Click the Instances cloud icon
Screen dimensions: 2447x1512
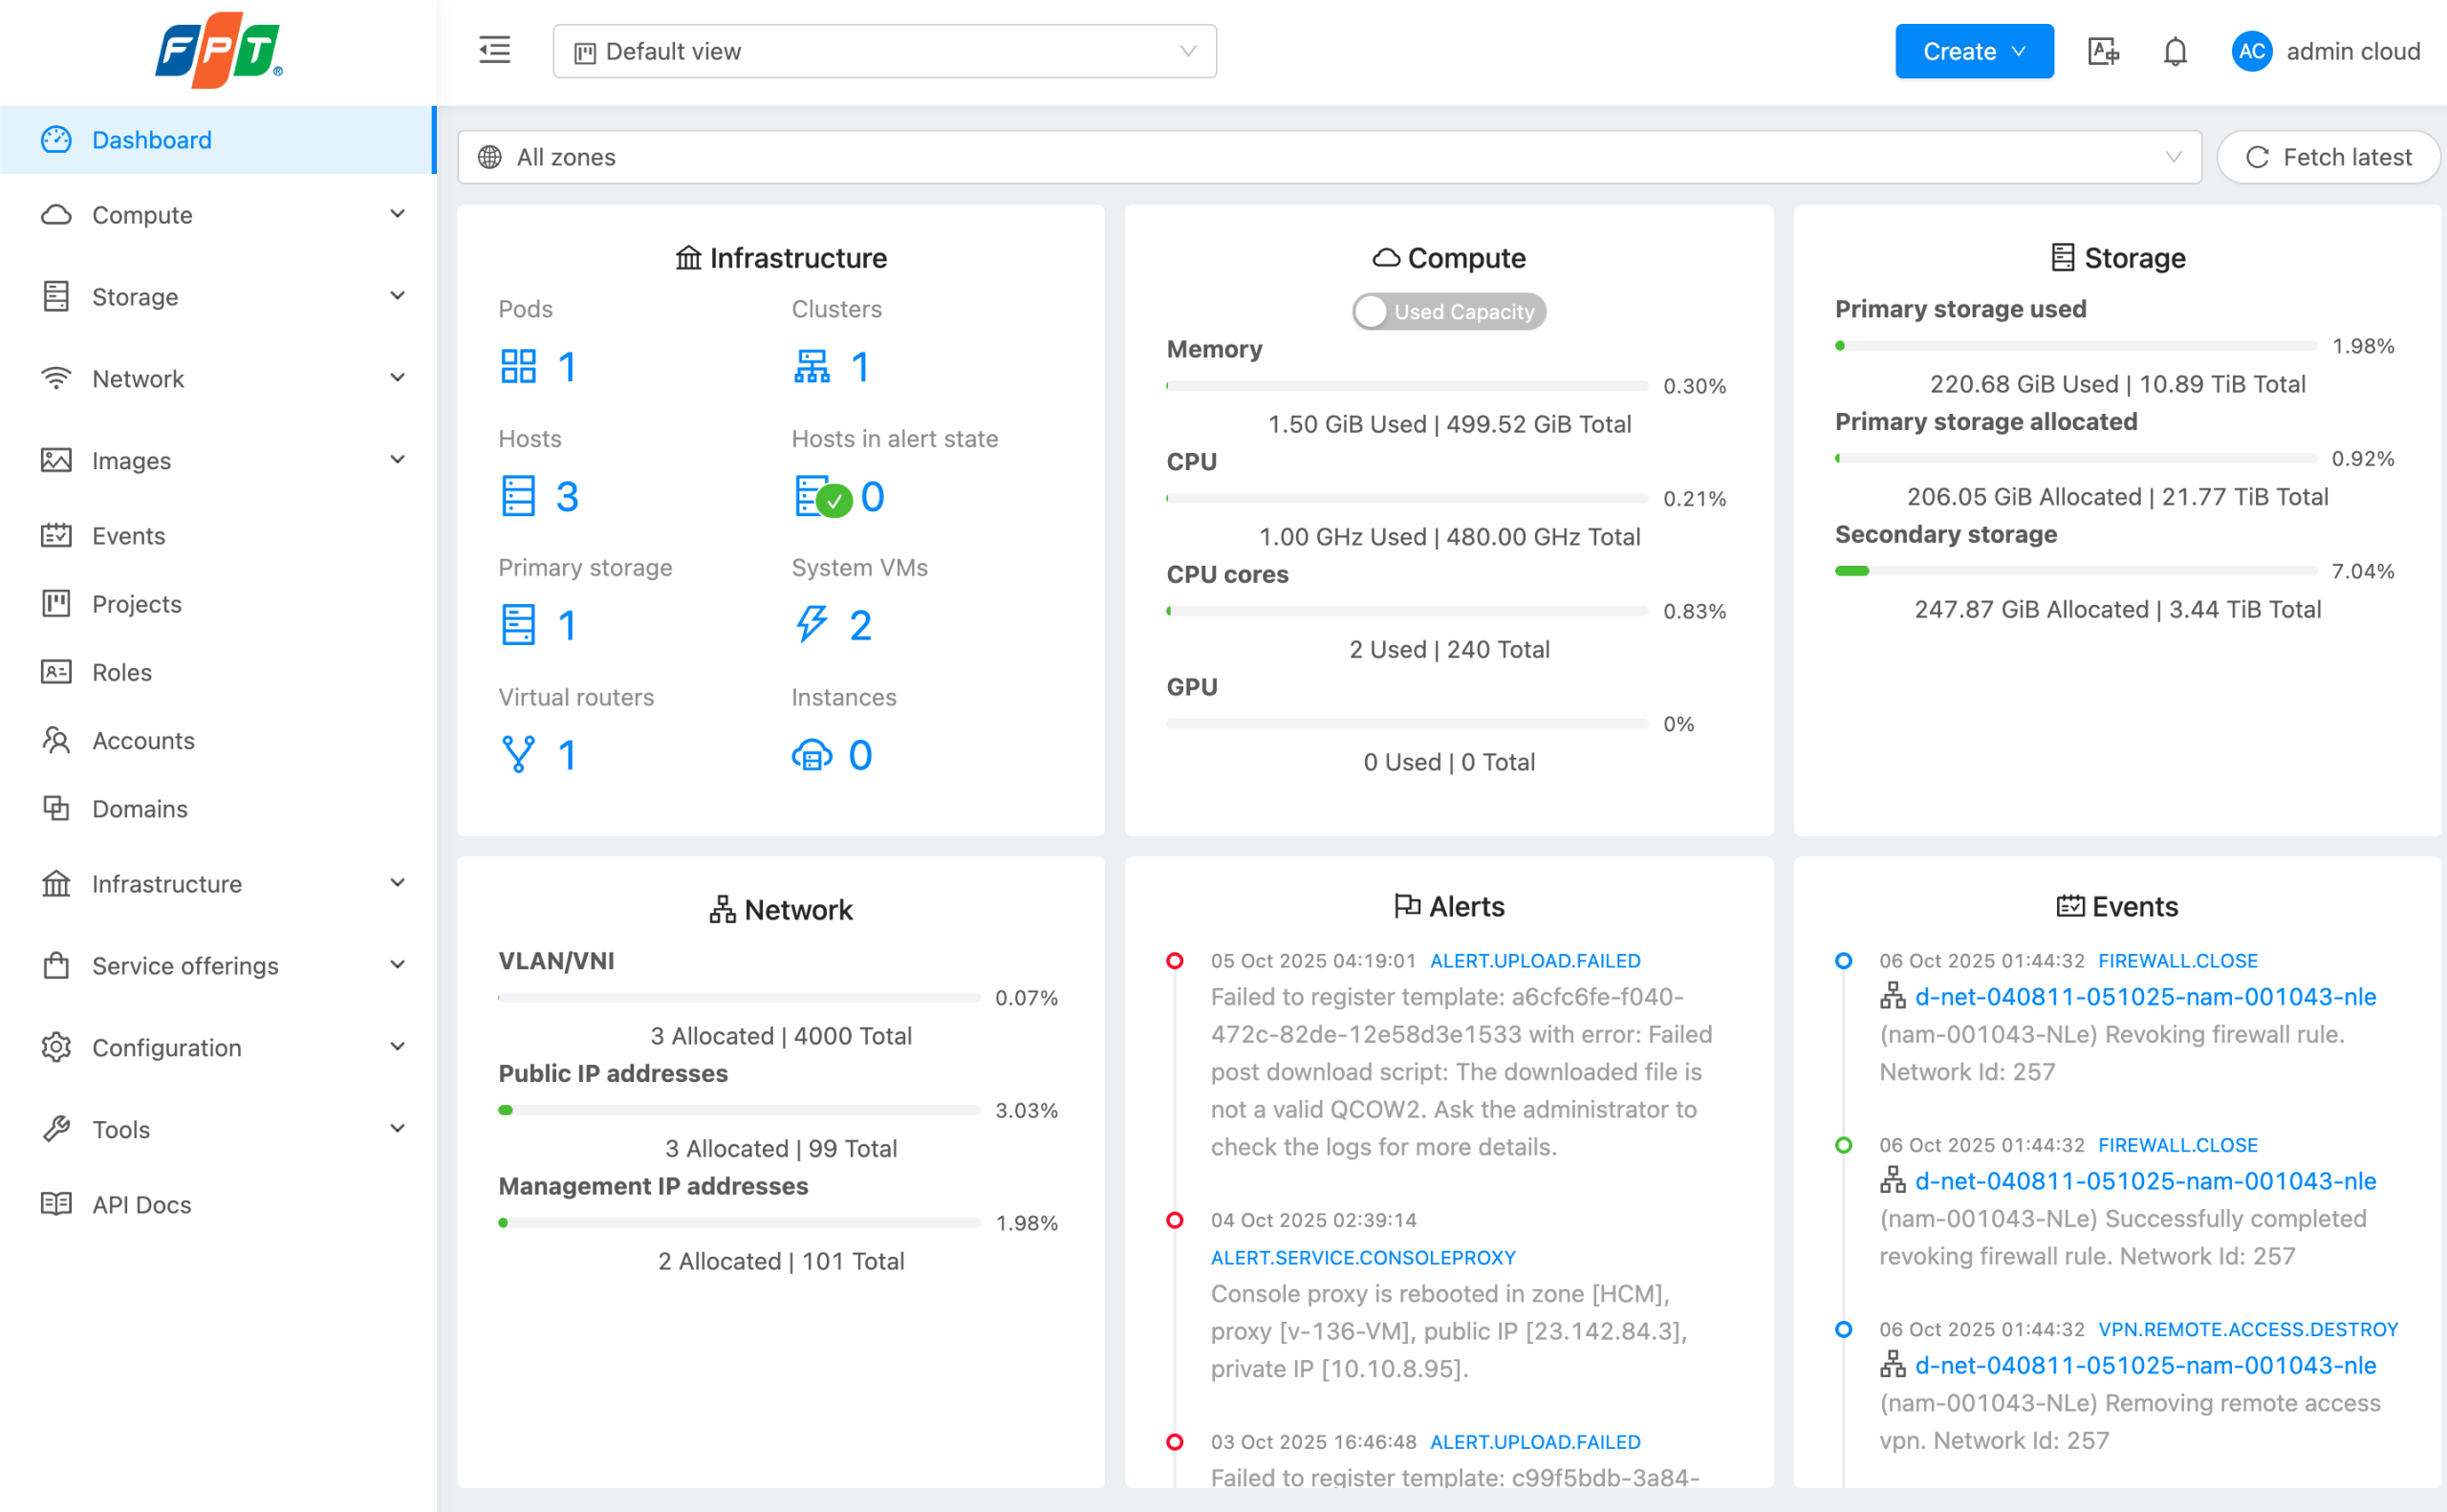pos(811,755)
